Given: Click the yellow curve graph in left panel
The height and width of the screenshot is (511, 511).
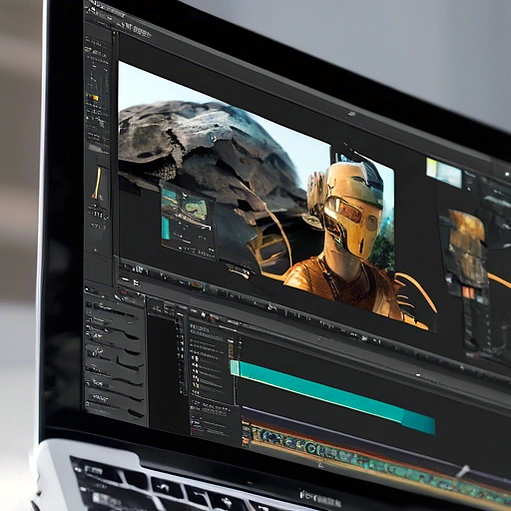Looking at the screenshot, I should pos(98,183).
